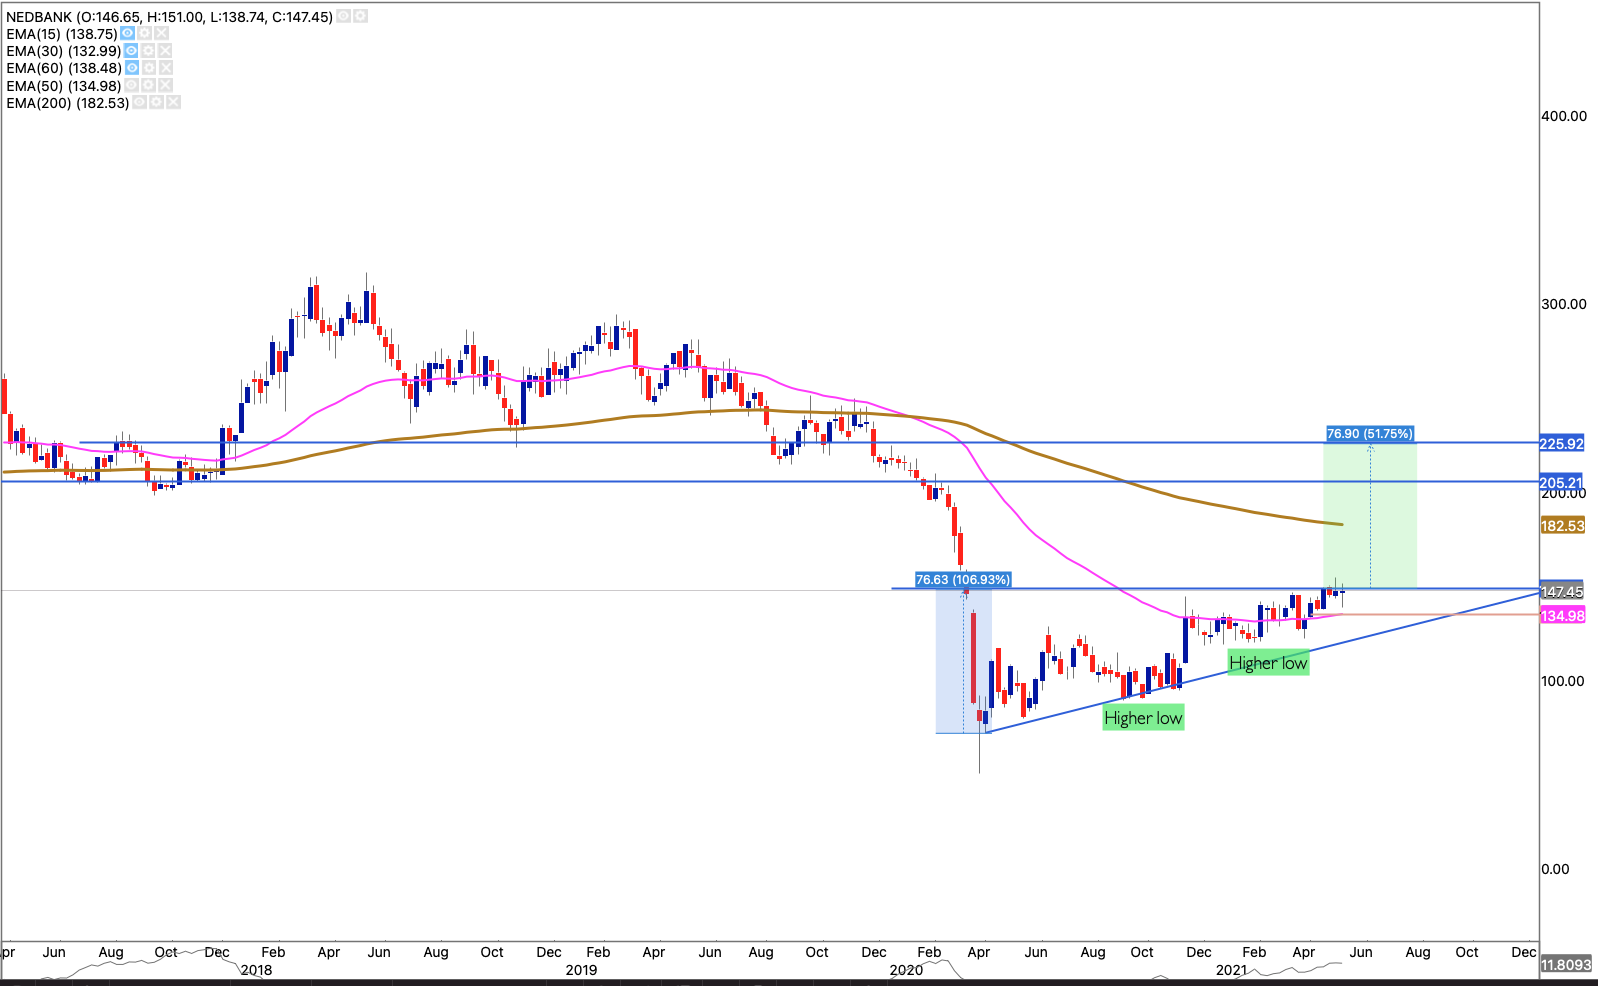Click the 205.21 price level label
The height and width of the screenshot is (986, 1598).
tap(1561, 483)
